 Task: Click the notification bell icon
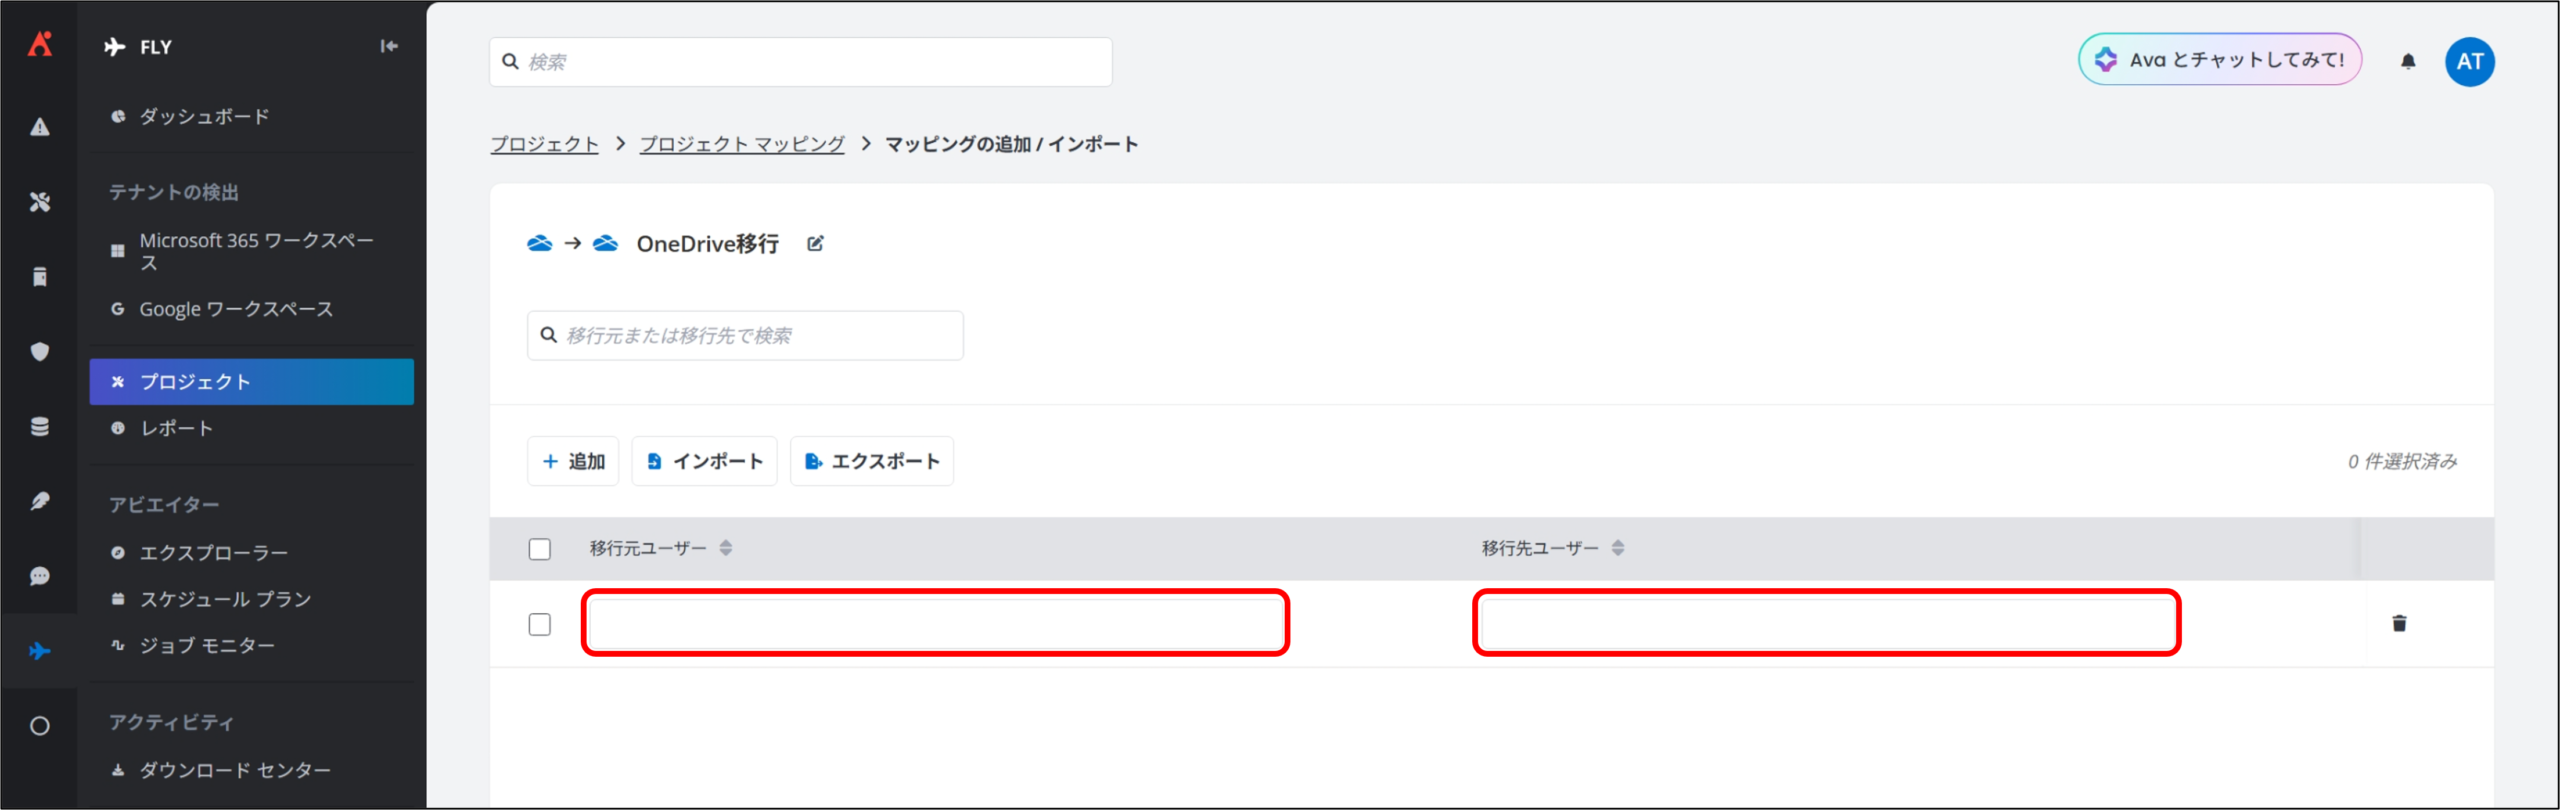2408,62
